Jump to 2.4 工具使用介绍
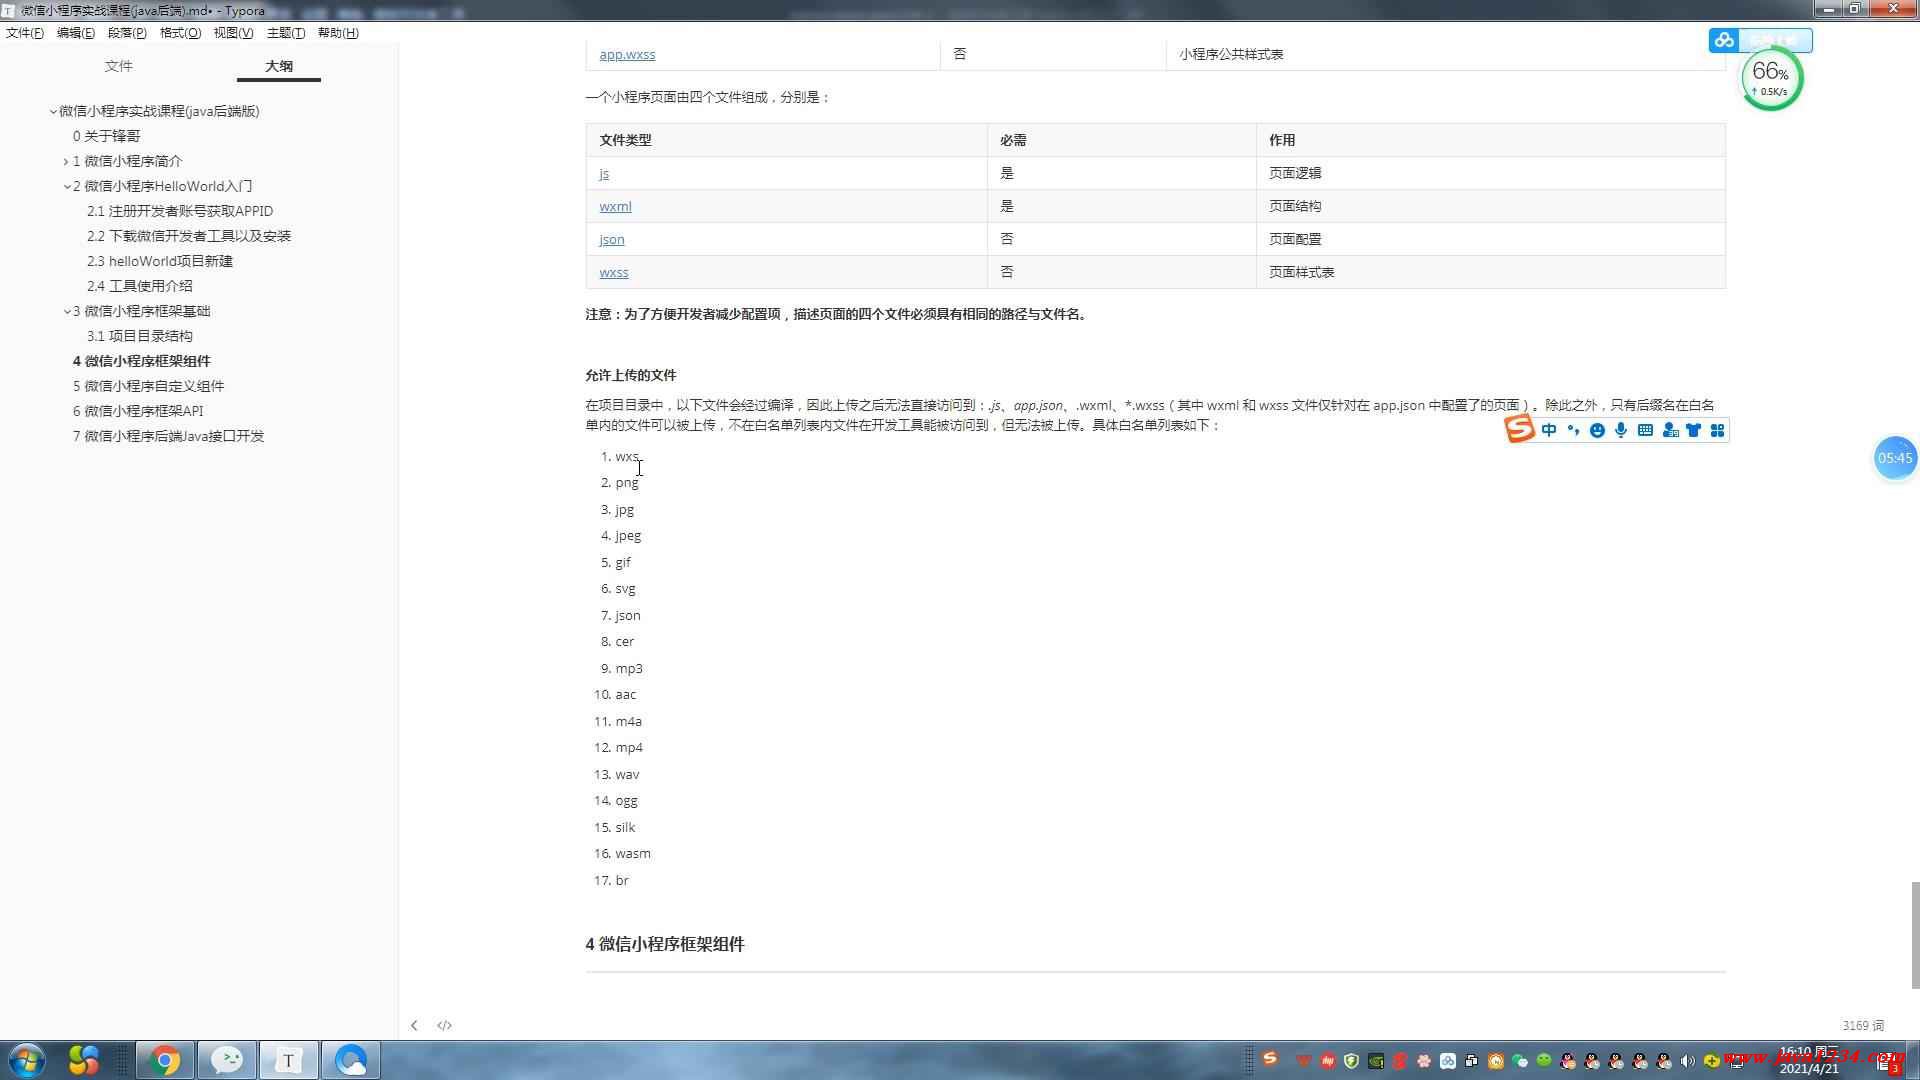This screenshot has height=1080, width=1920. 140,286
